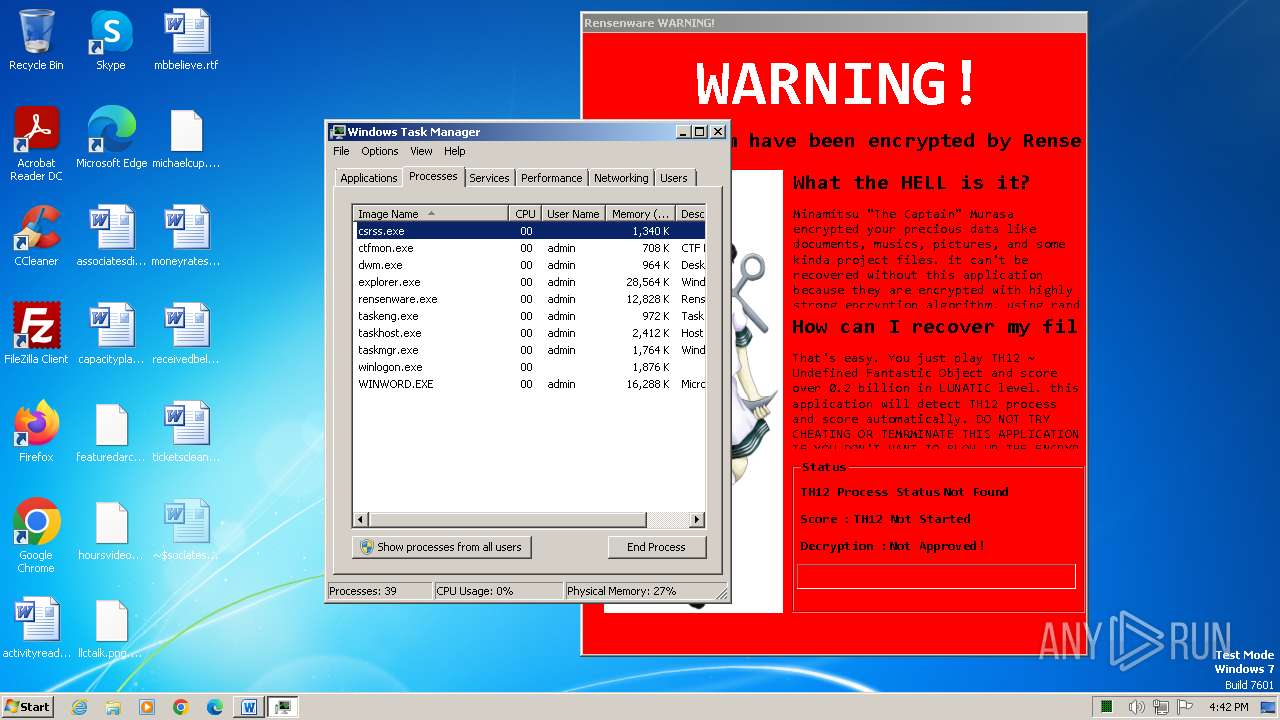Sort processes by Memory column header
This screenshot has width=1280, height=720.
click(640, 213)
